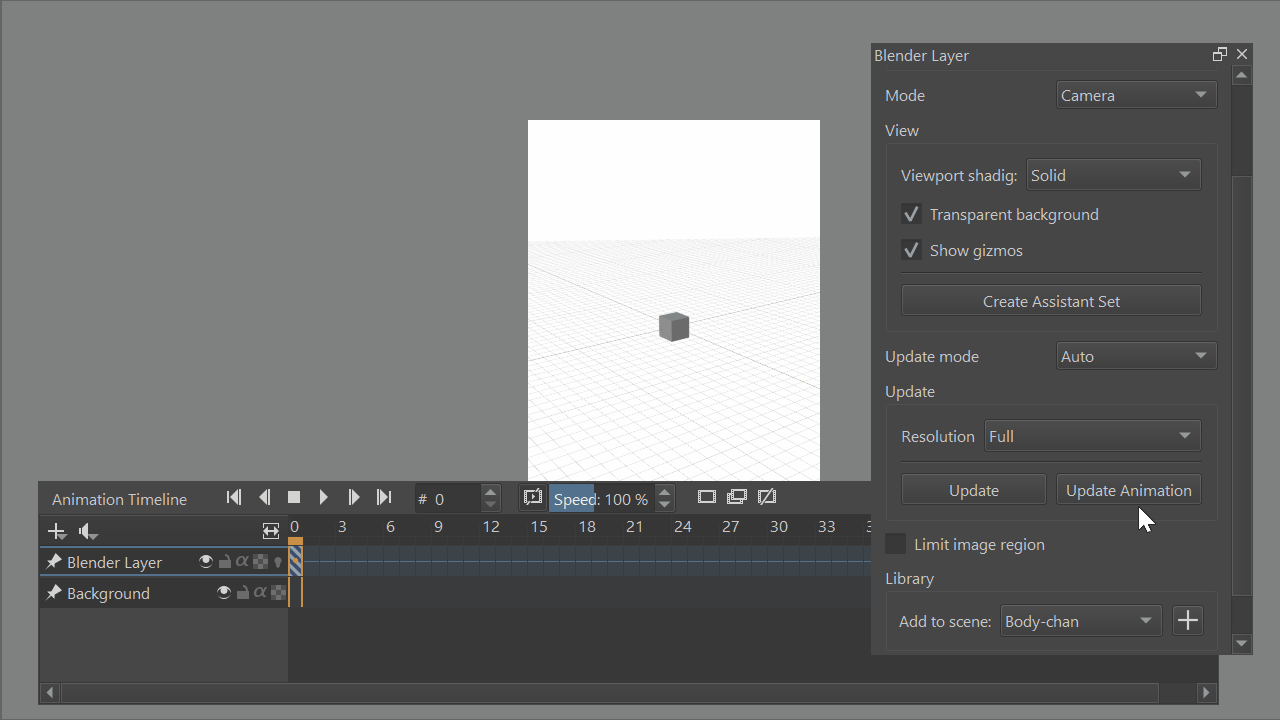Close the Blender Layer docker
The image size is (1280, 720).
click(x=1242, y=54)
